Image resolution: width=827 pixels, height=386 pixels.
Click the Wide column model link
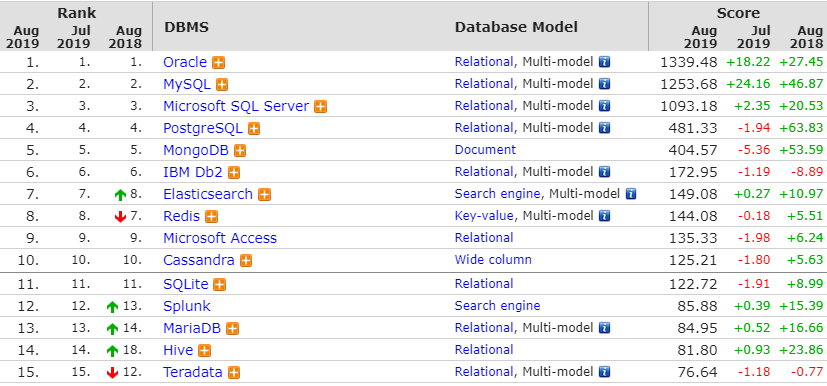[x=493, y=260]
